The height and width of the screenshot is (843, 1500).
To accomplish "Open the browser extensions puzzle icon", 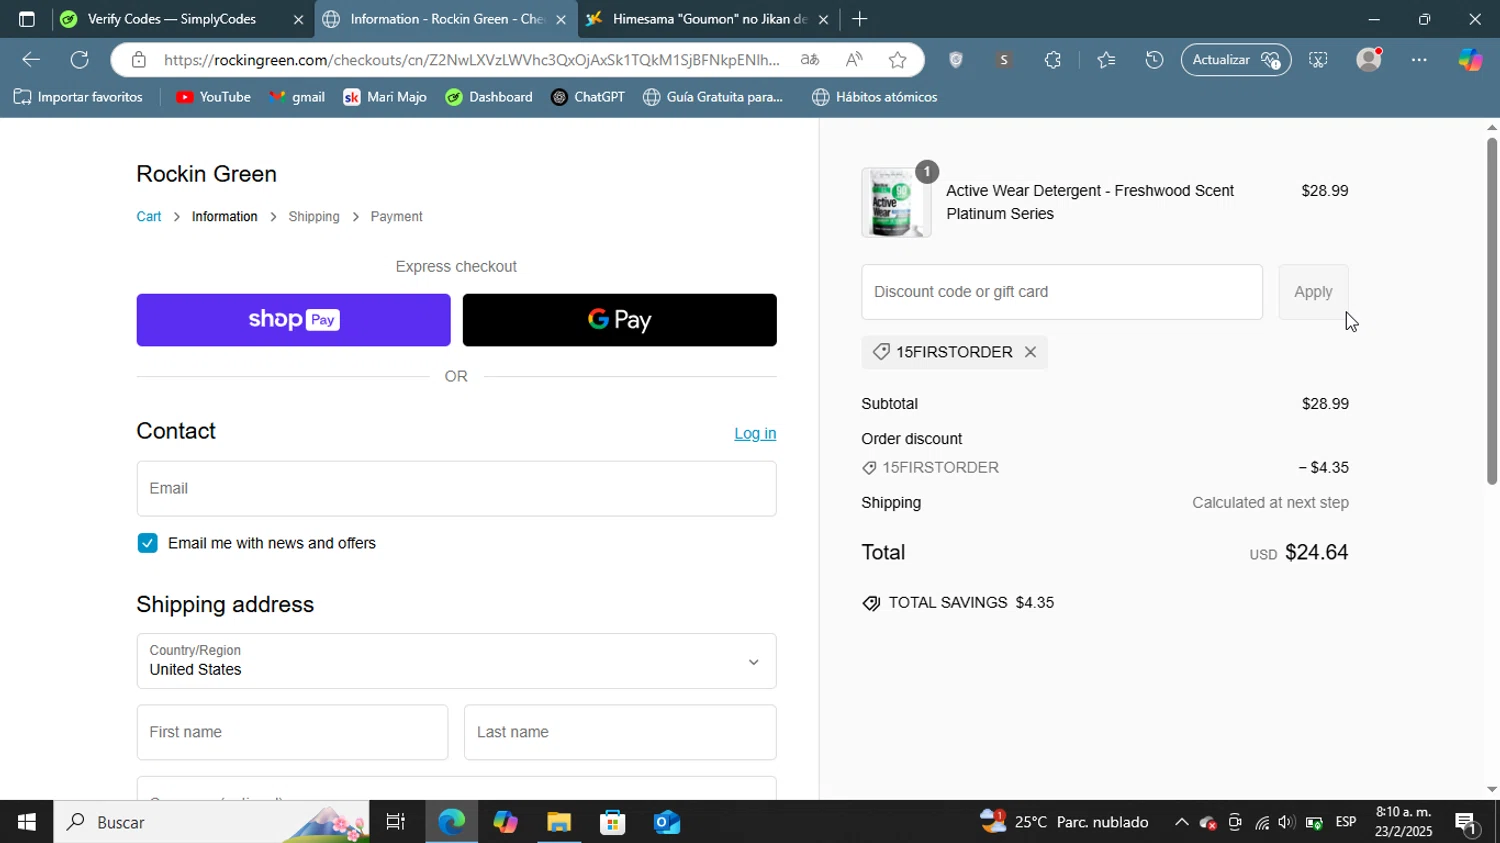I will pos(1053,60).
